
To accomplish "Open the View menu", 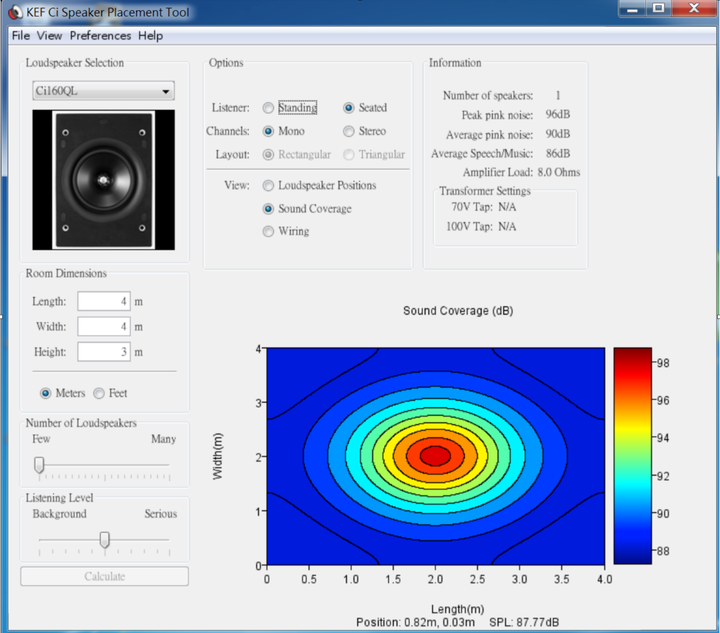I will point(50,36).
